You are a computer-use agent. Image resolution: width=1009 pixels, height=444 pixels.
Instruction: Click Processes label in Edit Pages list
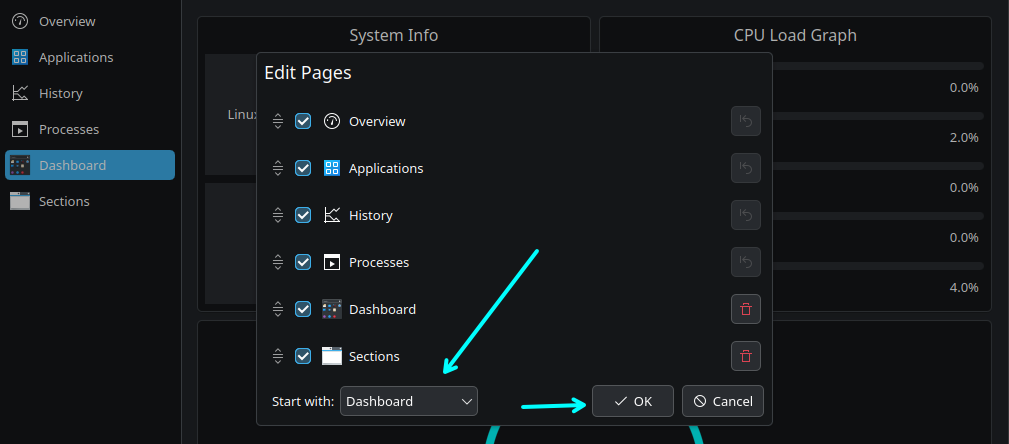click(x=379, y=263)
